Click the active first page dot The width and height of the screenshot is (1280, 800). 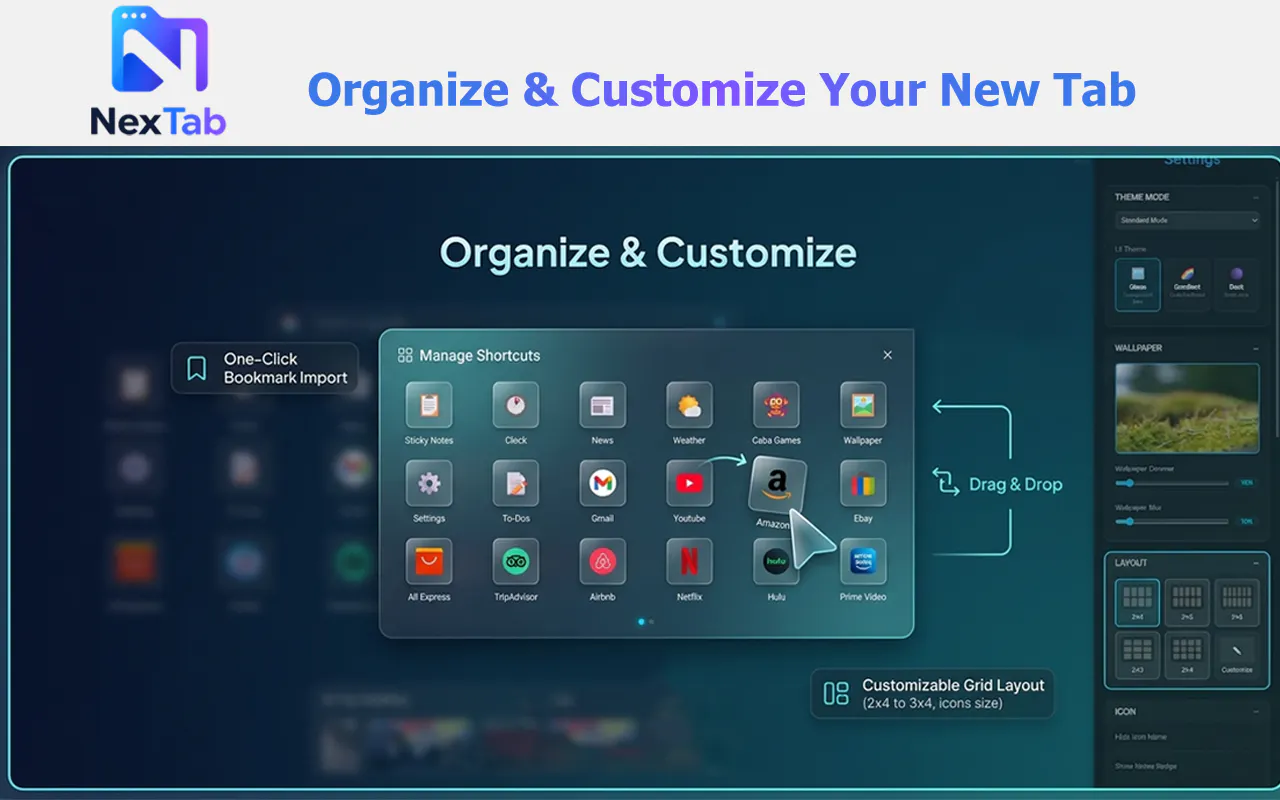coord(641,622)
